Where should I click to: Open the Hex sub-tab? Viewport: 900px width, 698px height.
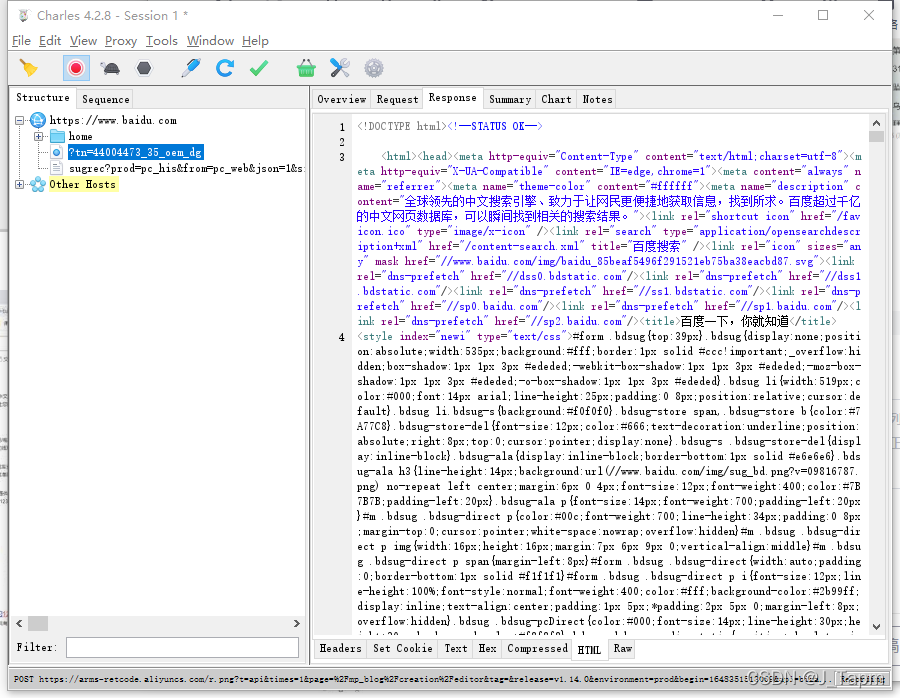[487, 648]
